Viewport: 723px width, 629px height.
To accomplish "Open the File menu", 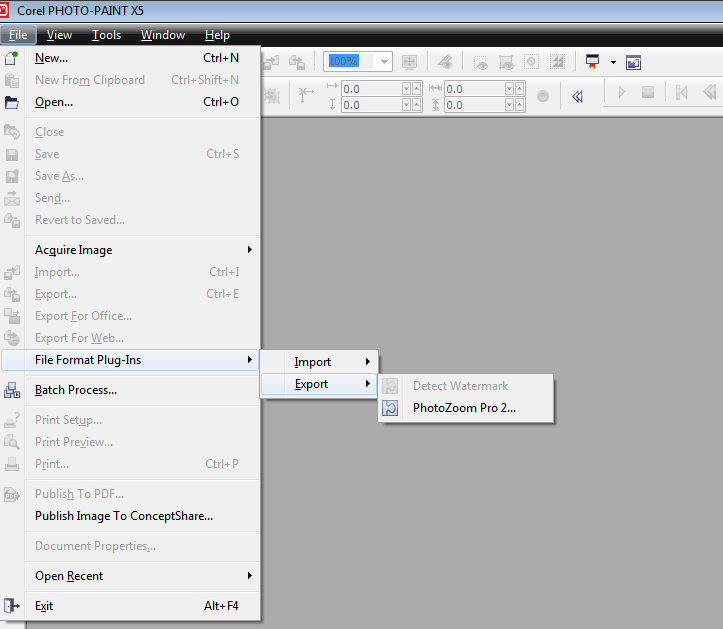I will click(x=18, y=35).
